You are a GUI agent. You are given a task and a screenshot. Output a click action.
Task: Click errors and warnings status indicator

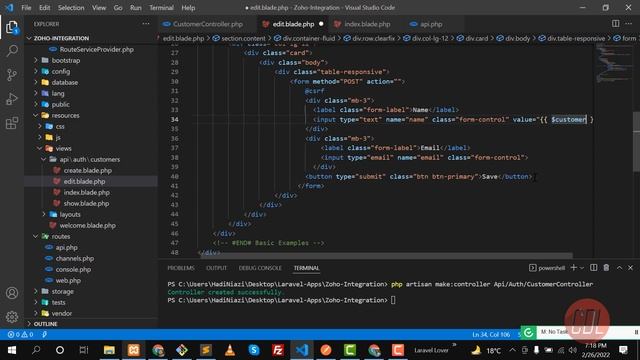[20, 334]
